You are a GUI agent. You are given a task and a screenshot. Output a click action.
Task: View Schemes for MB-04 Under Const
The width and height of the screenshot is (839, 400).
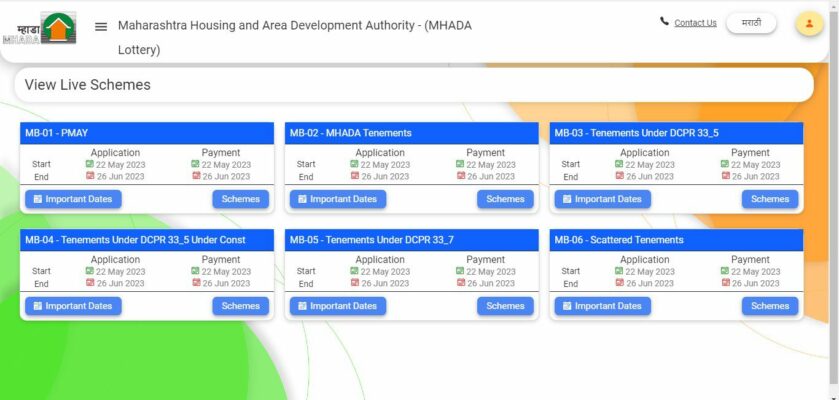241,306
